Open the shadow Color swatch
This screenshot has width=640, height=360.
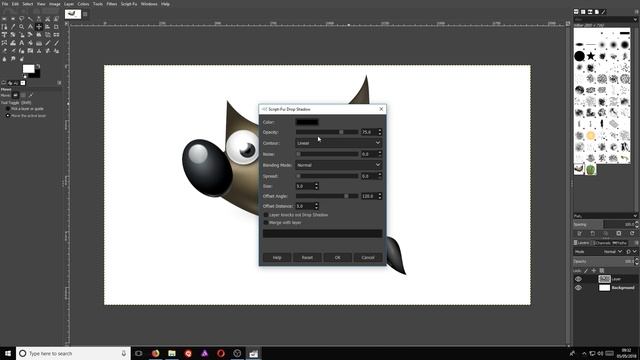click(x=307, y=122)
